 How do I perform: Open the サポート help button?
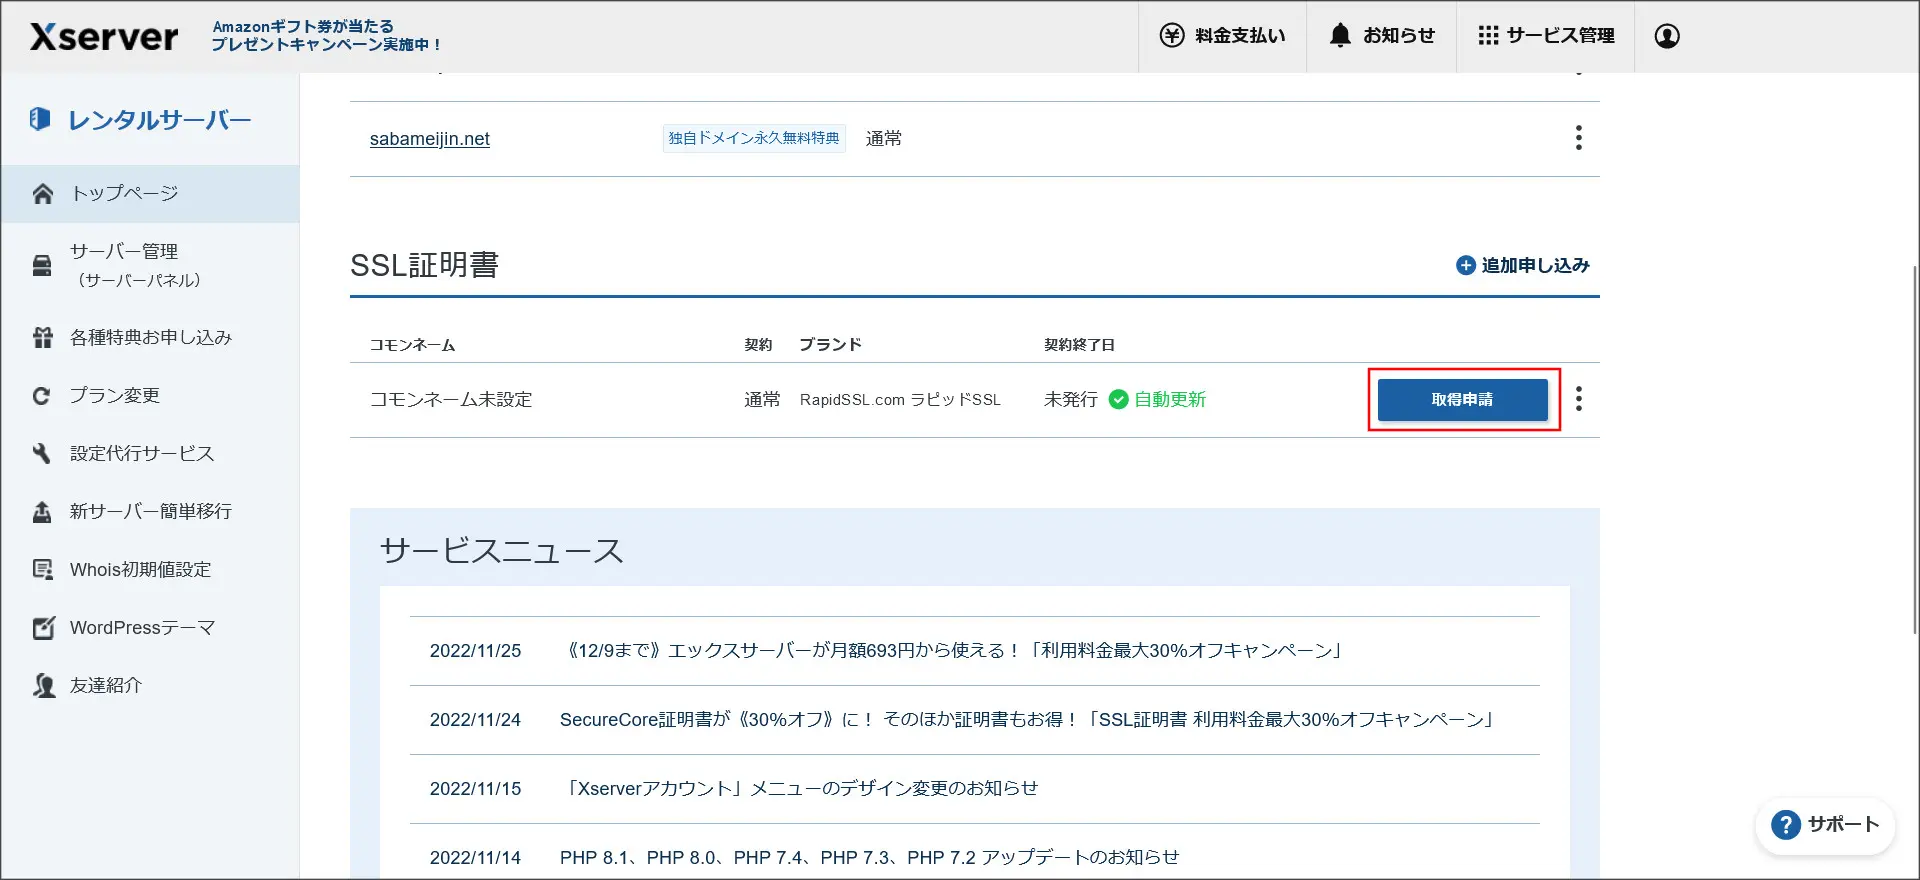[1825, 825]
